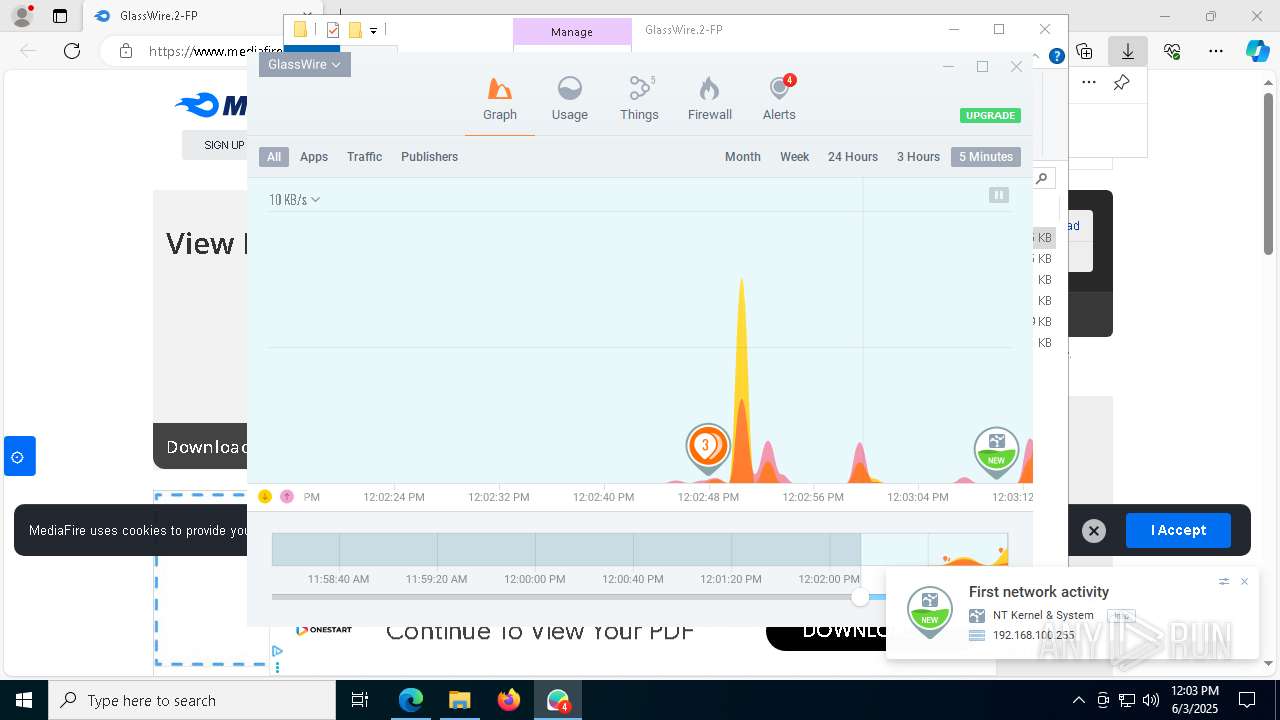The image size is (1280, 720).
Task: Click the green NEW marker on the graph
Action: point(996,452)
